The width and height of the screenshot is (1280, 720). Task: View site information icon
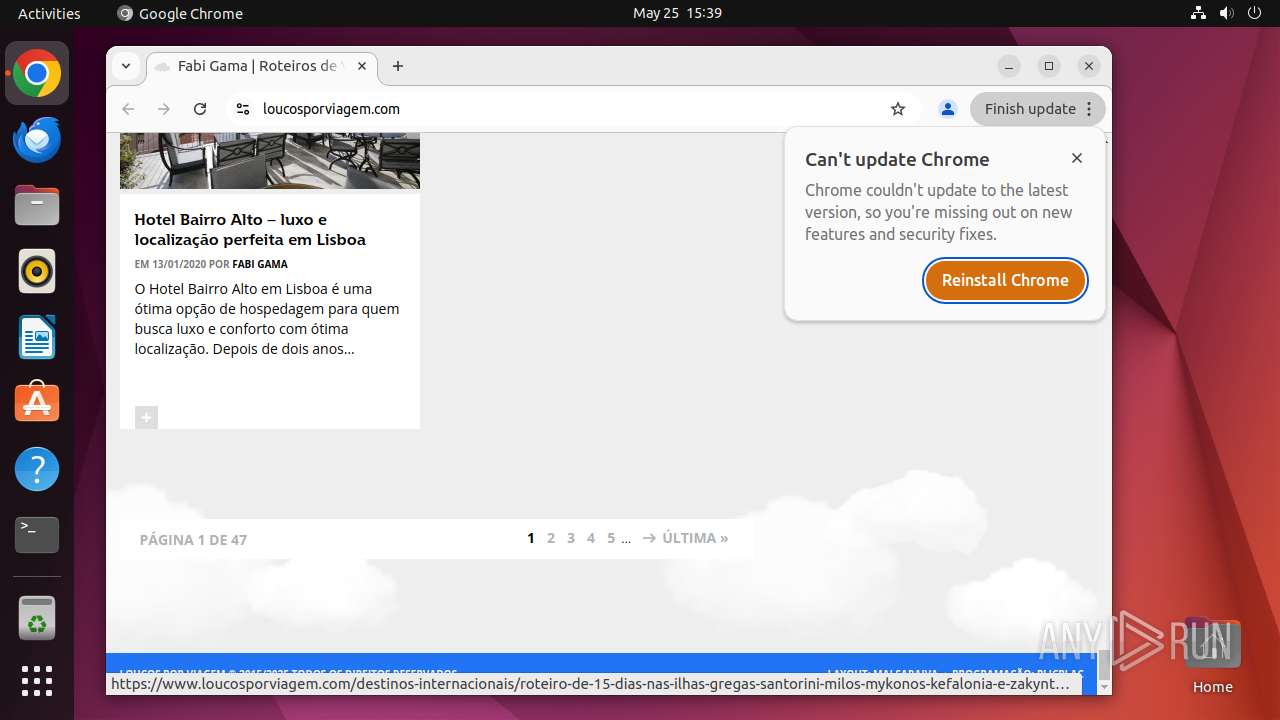[242, 109]
